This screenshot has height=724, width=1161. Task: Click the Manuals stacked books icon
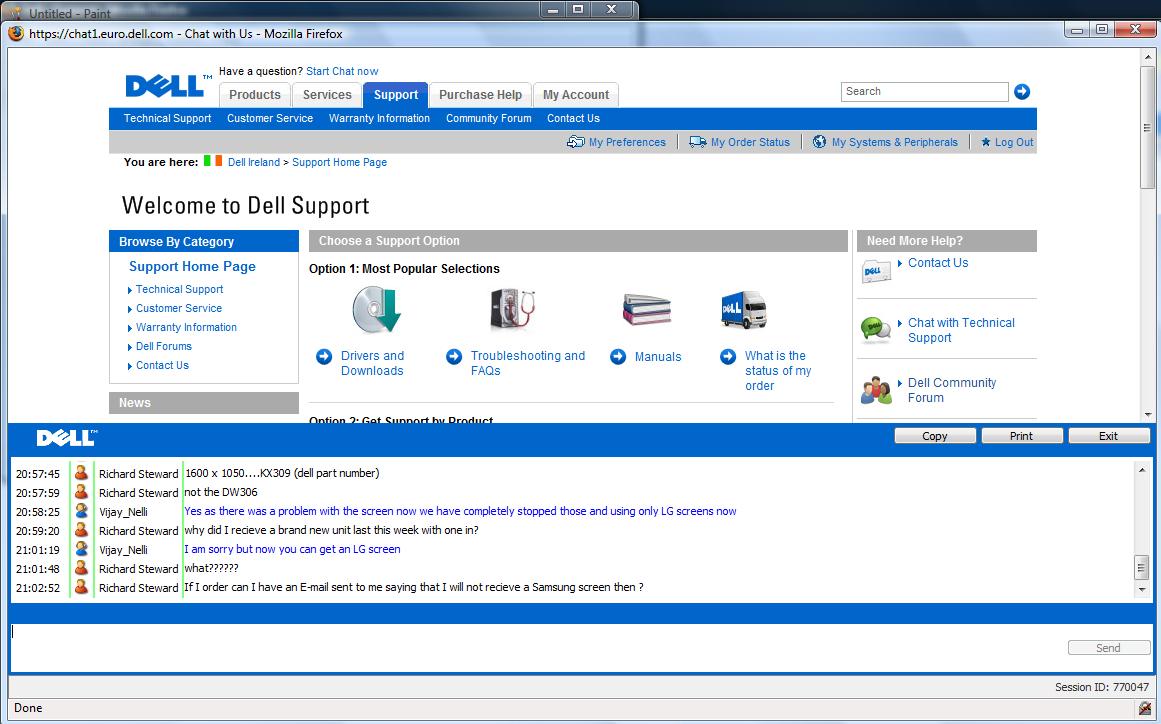point(646,309)
